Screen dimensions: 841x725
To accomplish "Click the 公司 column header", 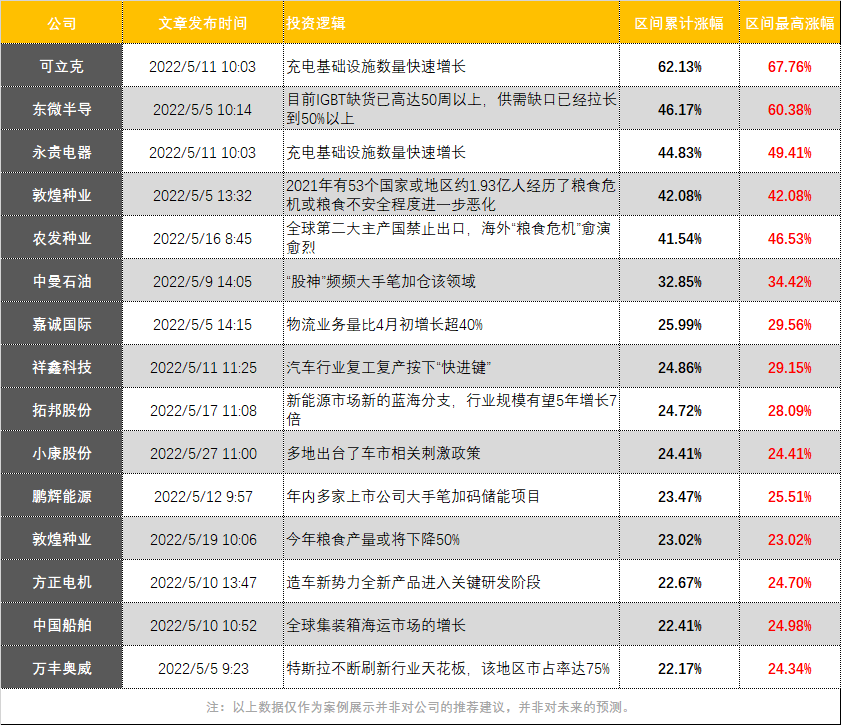I will coord(62,23).
